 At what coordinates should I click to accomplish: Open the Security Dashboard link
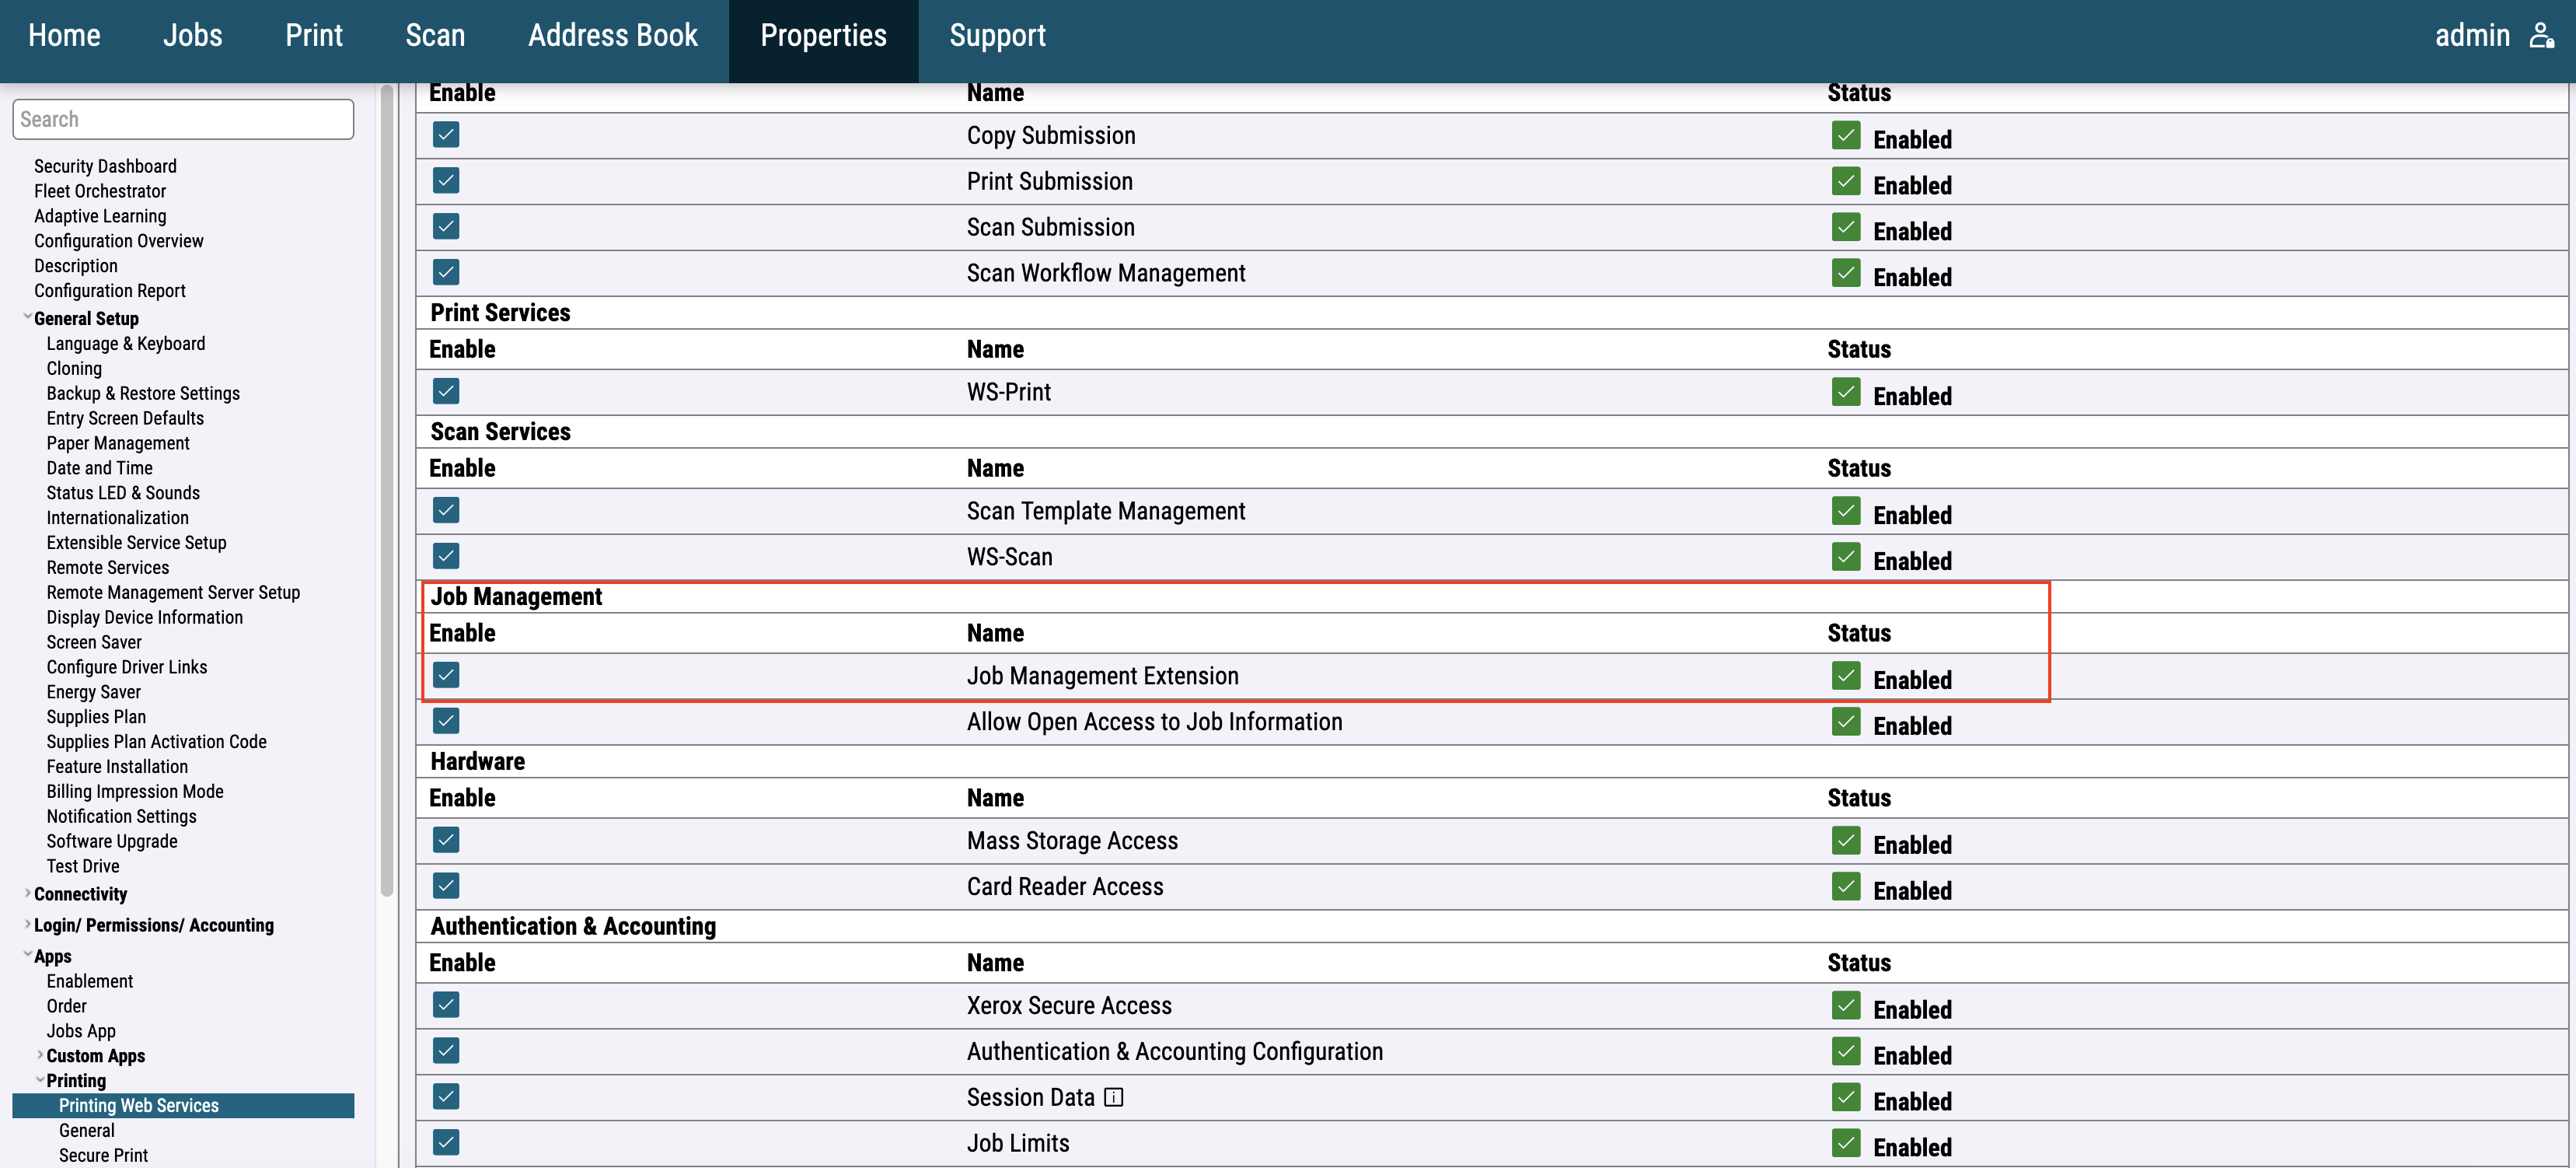(105, 166)
